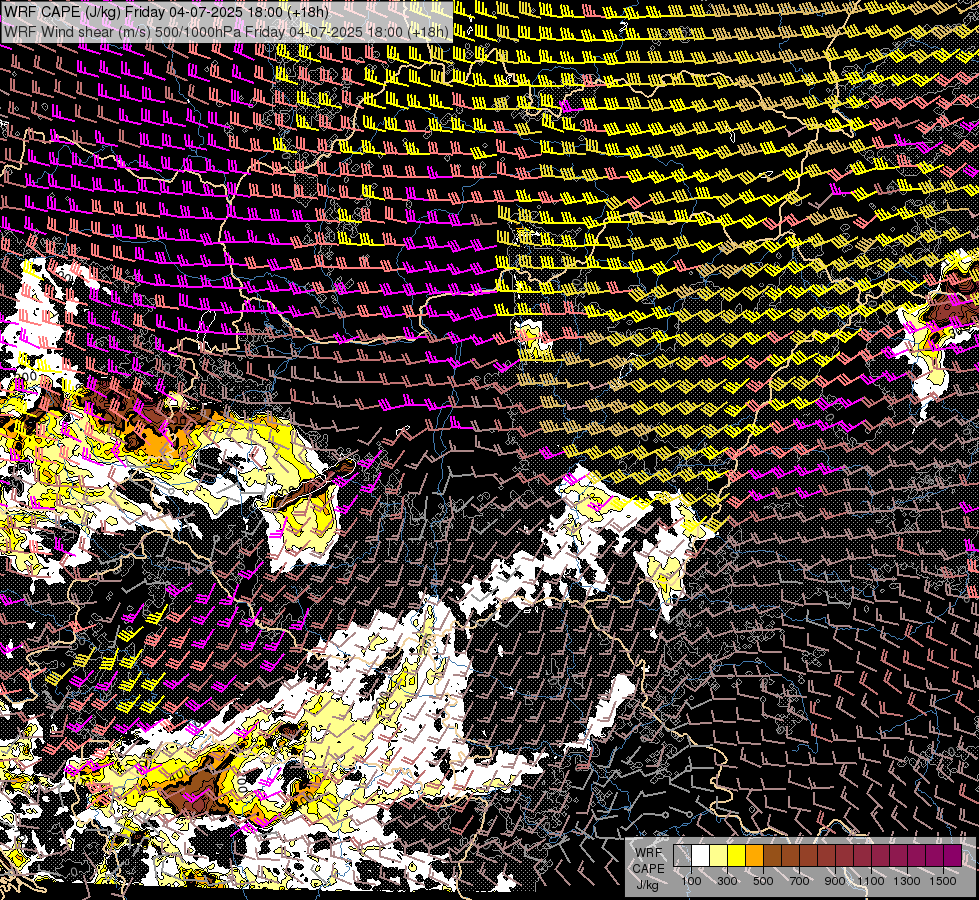
Task: Click the brown 500–600 legend swatch
Action: point(772,855)
